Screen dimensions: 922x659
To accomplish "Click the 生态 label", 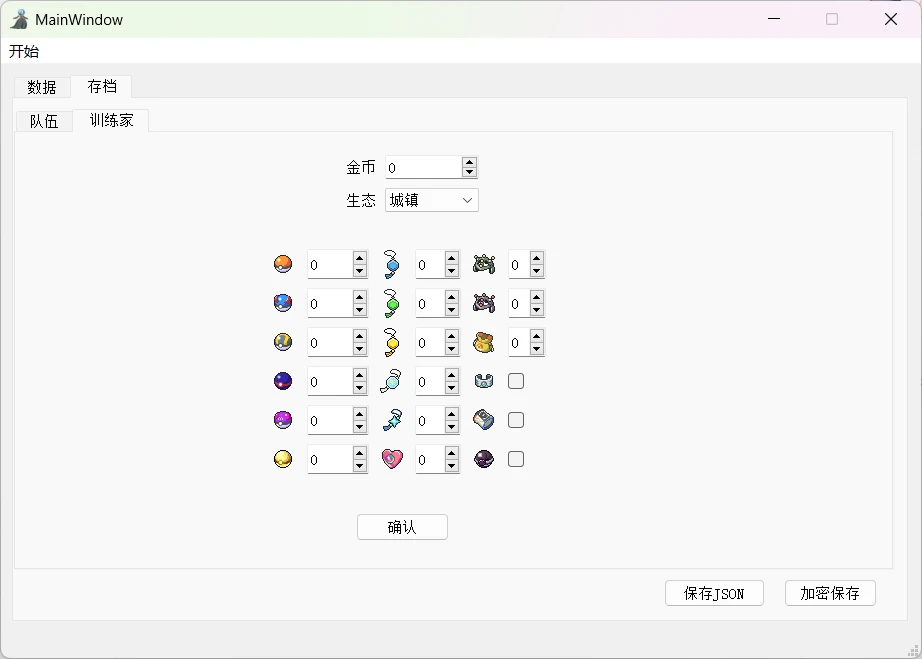I will pos(360,200).
